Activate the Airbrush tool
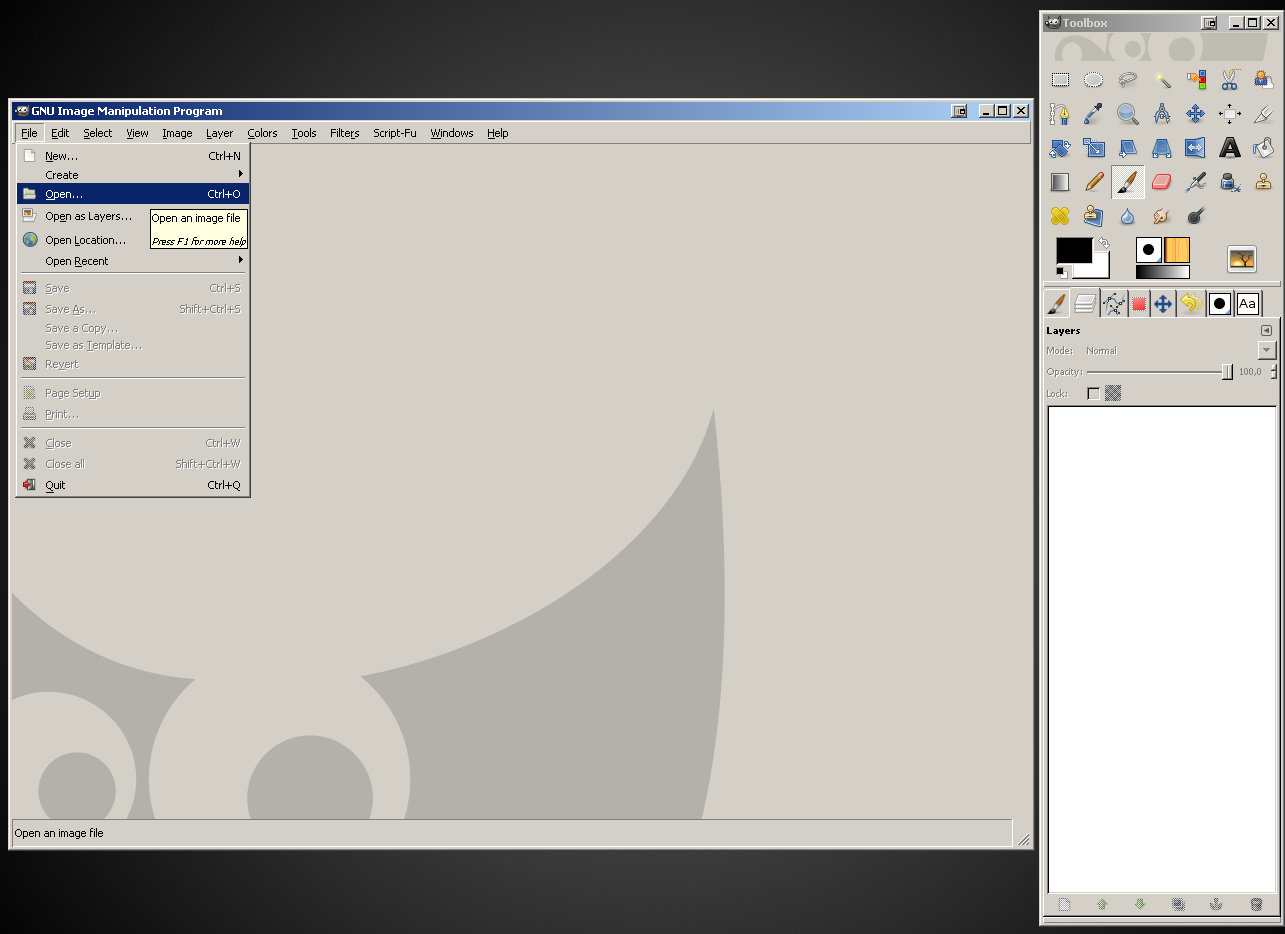The height and width of the screenshot is (934, 1285). point(1196,182)
